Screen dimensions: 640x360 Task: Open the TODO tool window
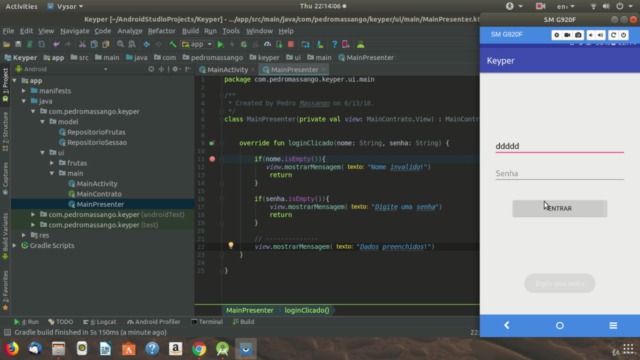tap(60, 322)
